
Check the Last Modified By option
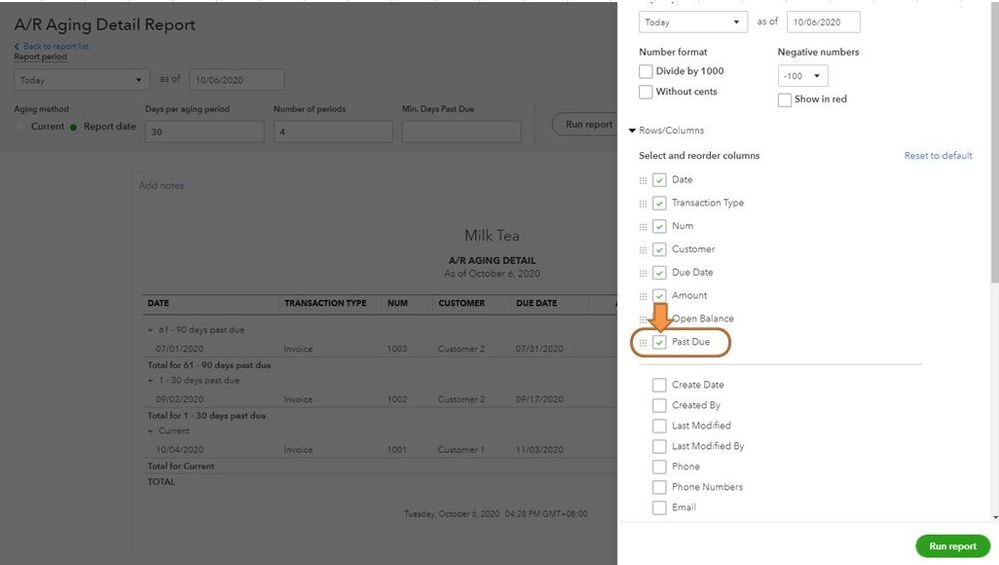coord(659,446)
